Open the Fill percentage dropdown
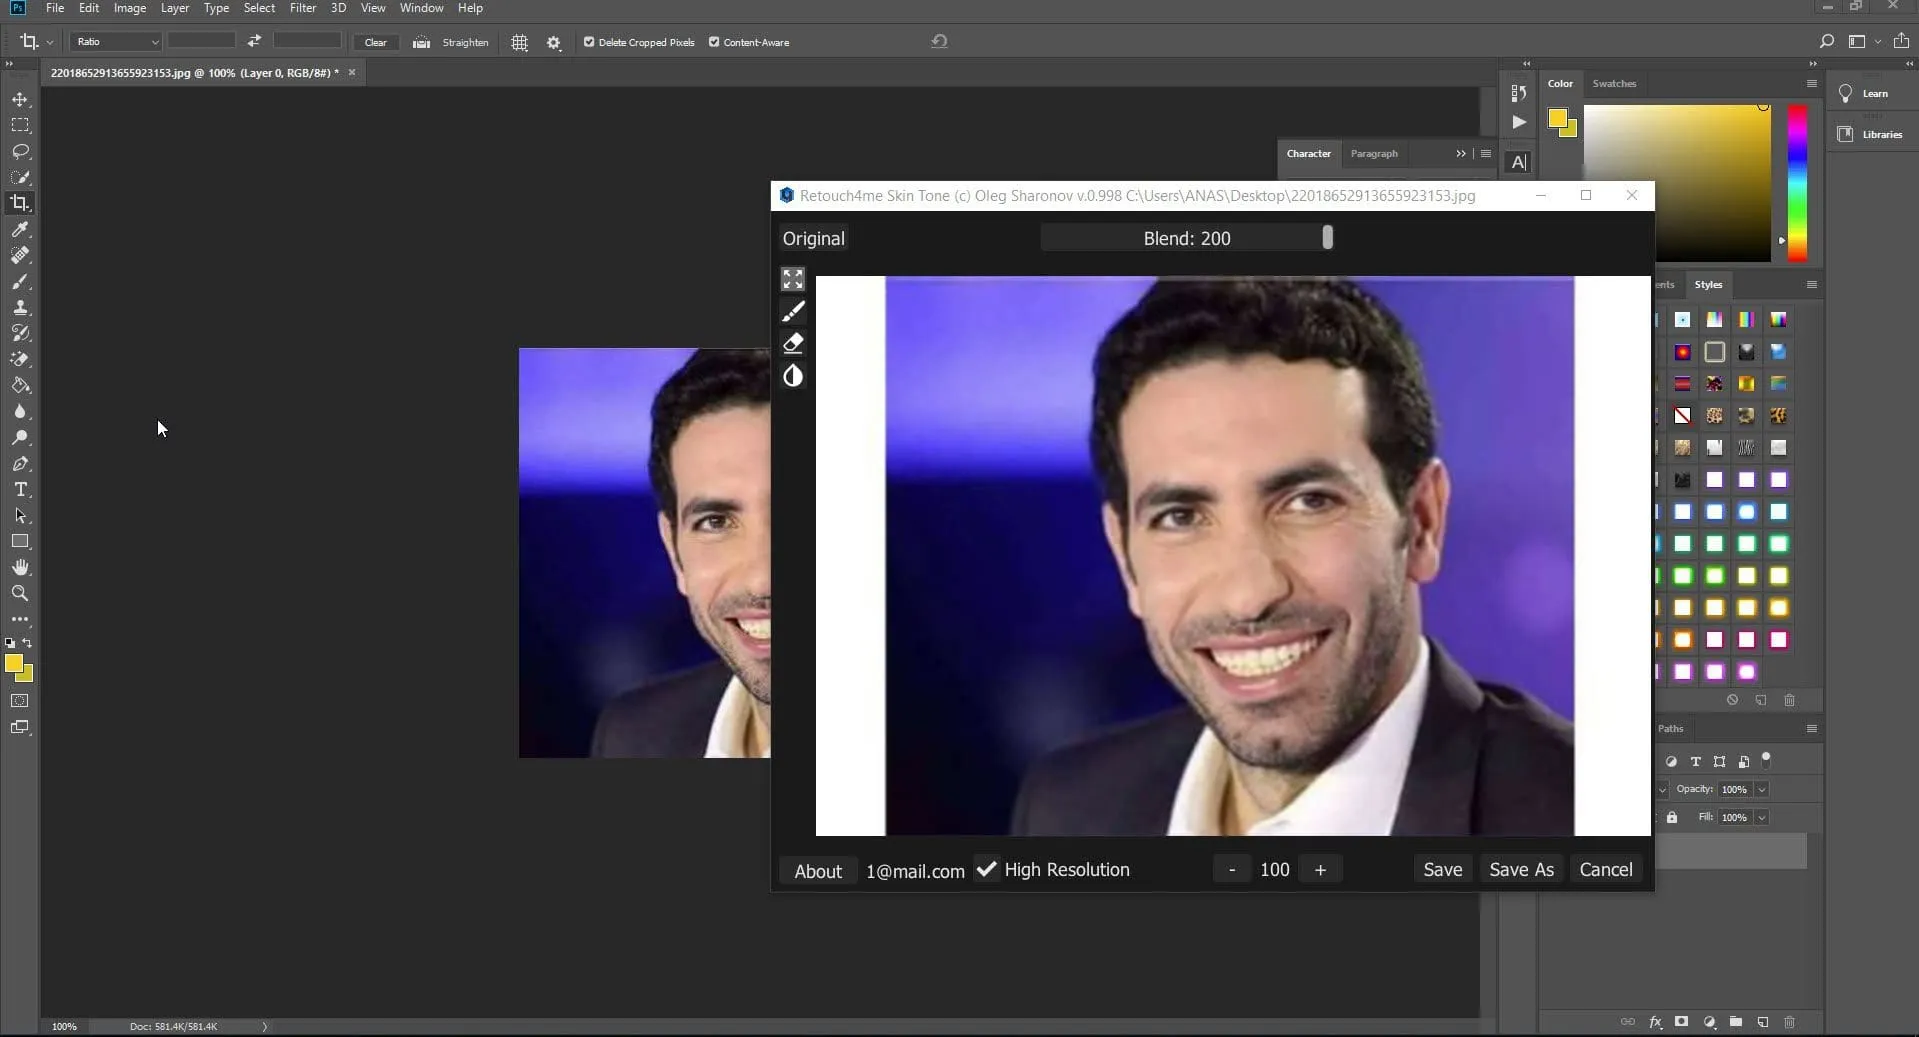This screenshot has height=1037, width=1919. 1763,817
